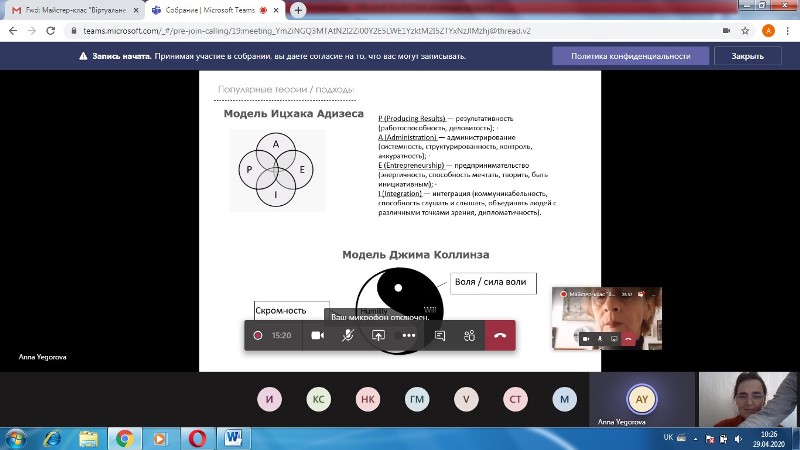Click the Воля / сила воли label
The width and height of the screenshot is (800, 450).
pyautogui.click(x=493, y=283)
